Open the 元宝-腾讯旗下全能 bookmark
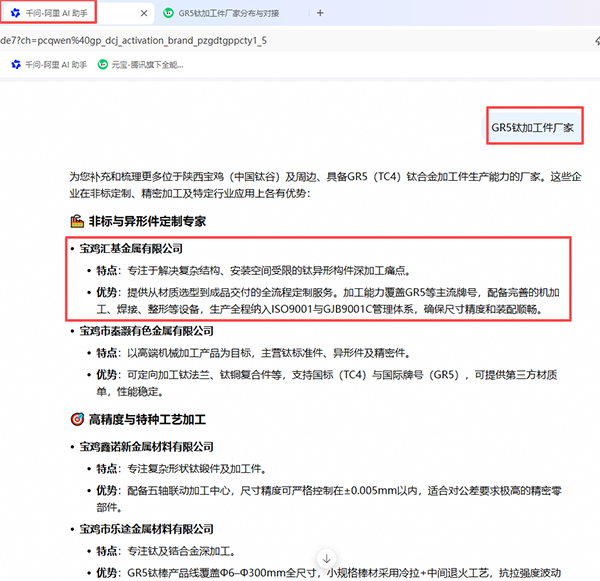 coord(140,65)
